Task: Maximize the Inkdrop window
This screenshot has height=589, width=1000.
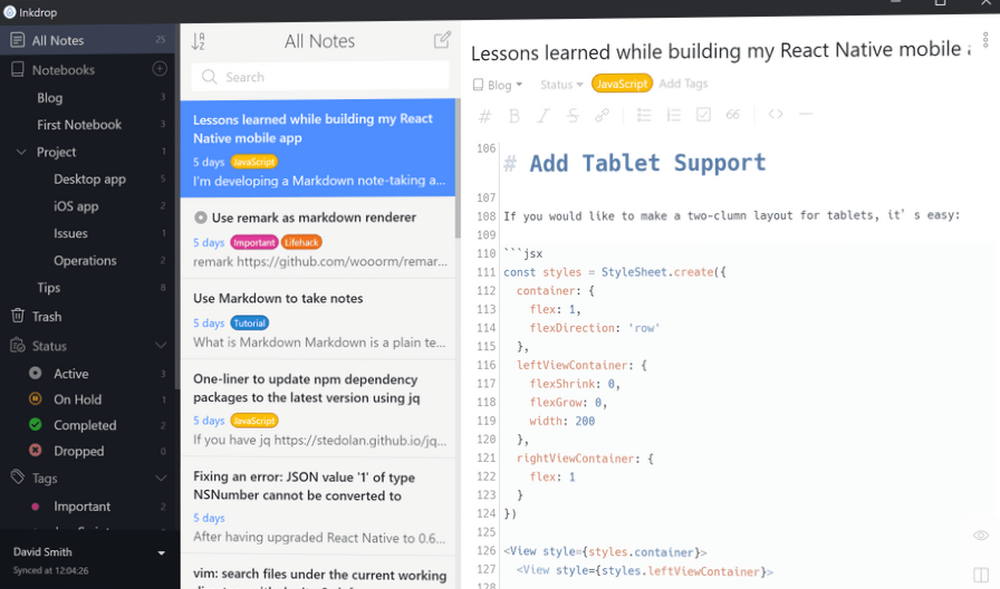Action: 940,3
